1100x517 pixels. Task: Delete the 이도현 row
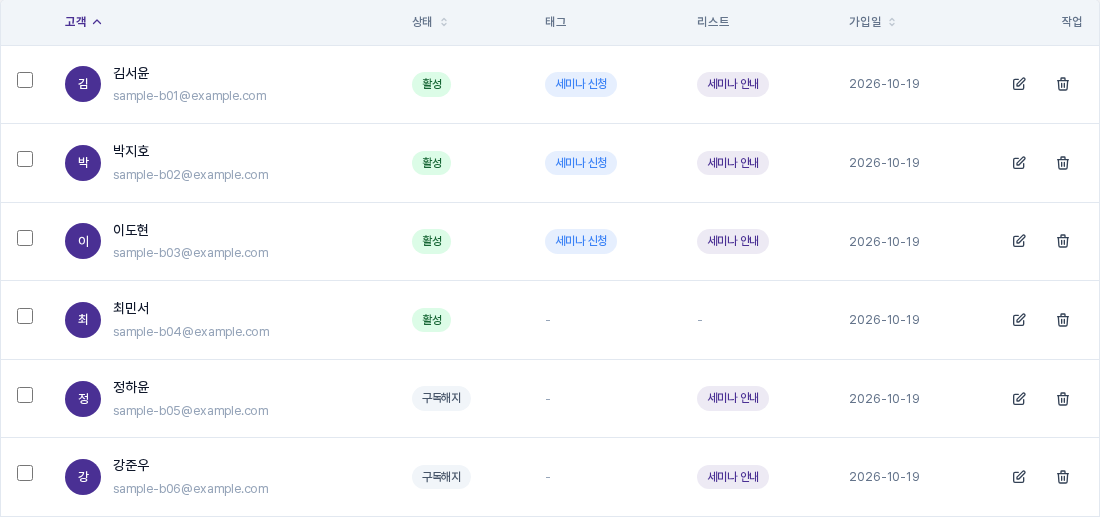[x=1063, y=241]
